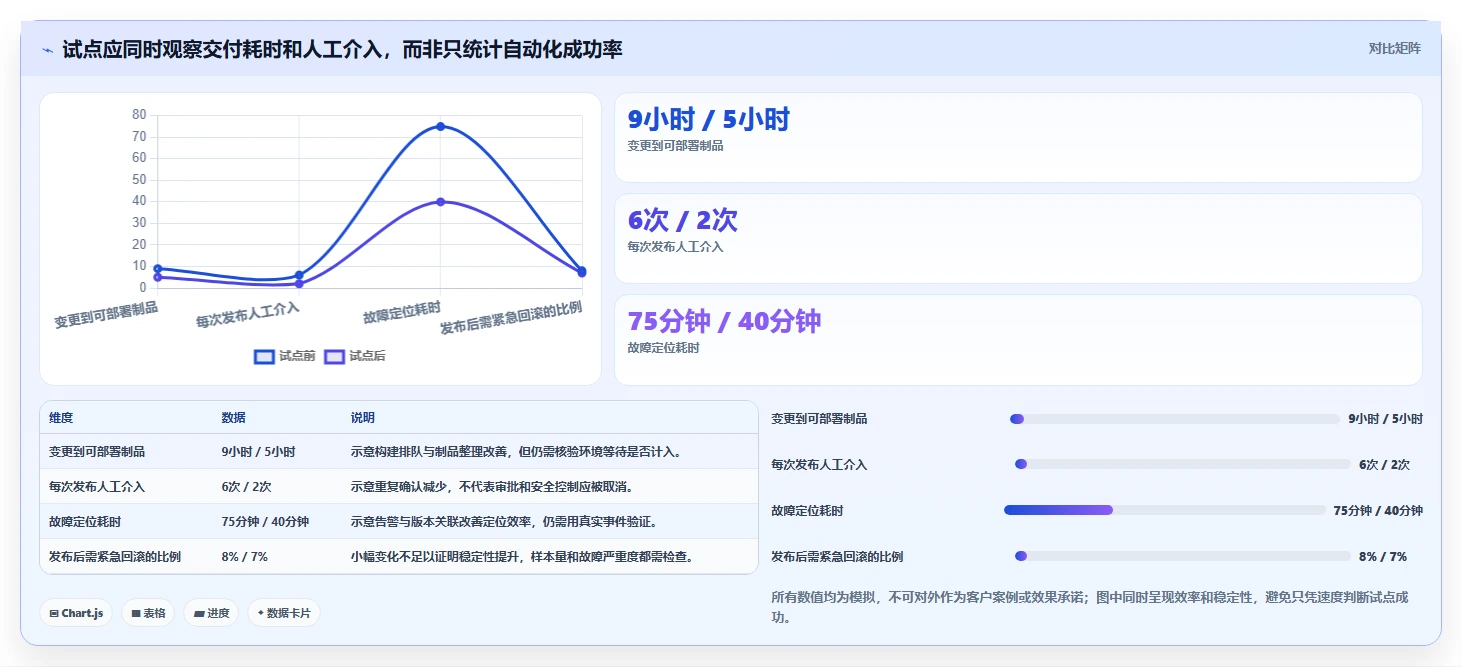This screenshot has width=1462, height=667.
Task: Click the footnote starting 所有数值均为模拟
Action: [1090, 607]
